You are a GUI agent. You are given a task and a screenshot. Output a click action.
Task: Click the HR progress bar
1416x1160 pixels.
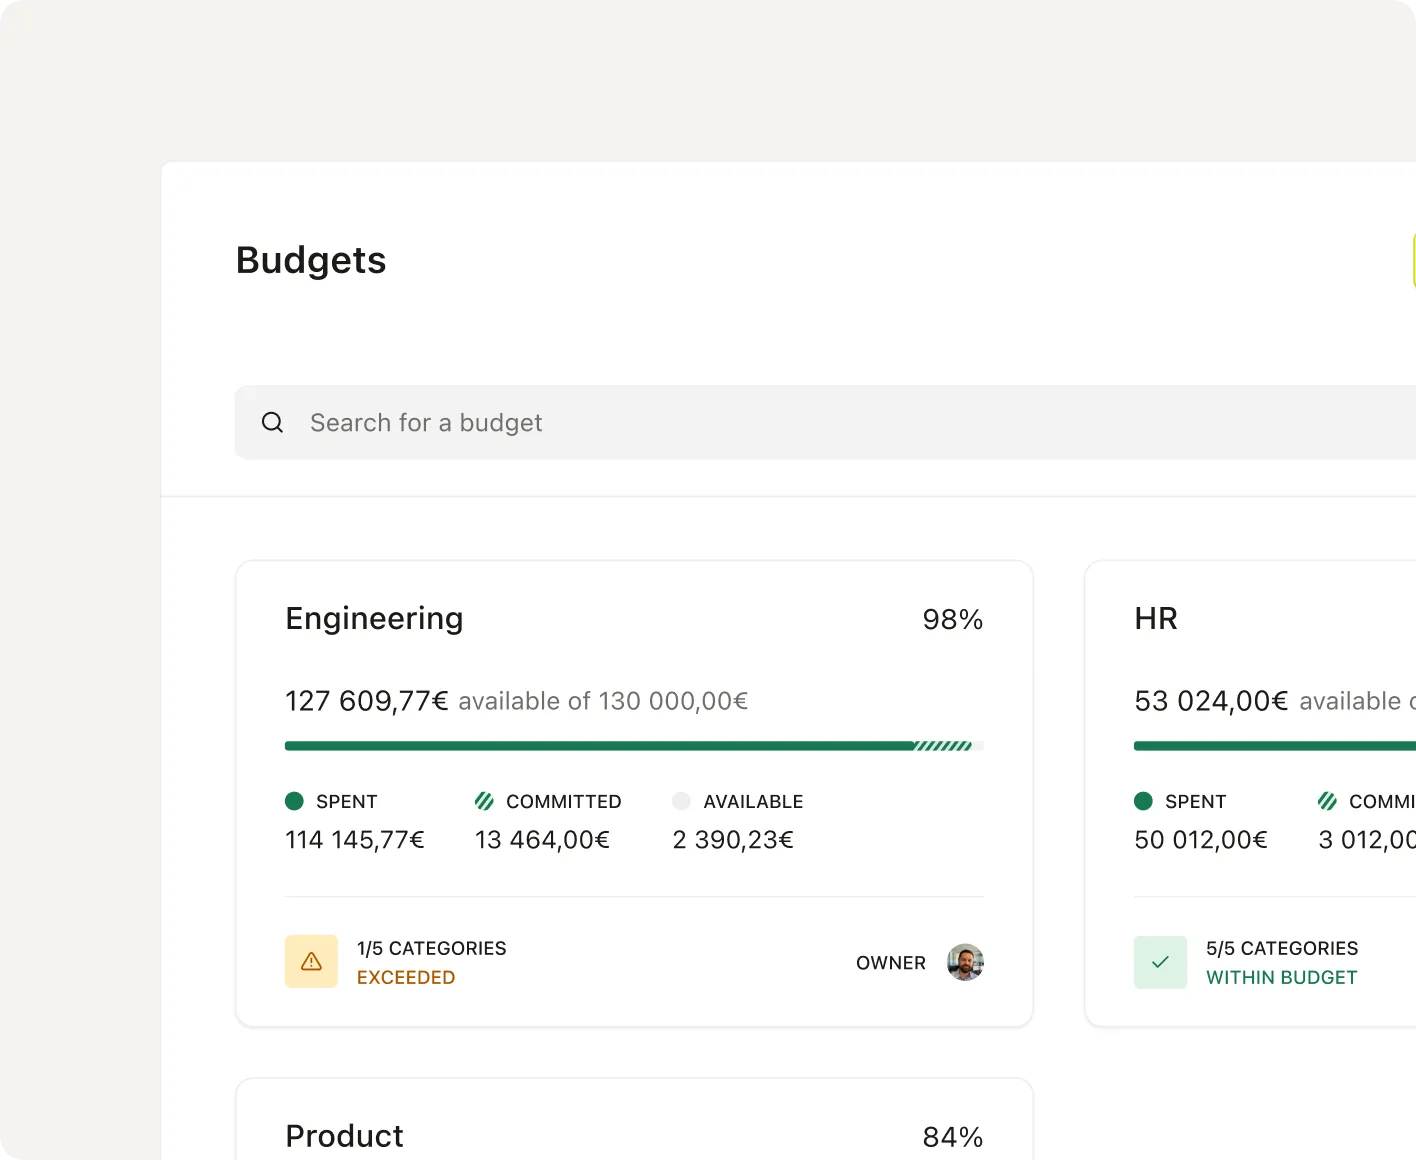(x=1270, y=745)
